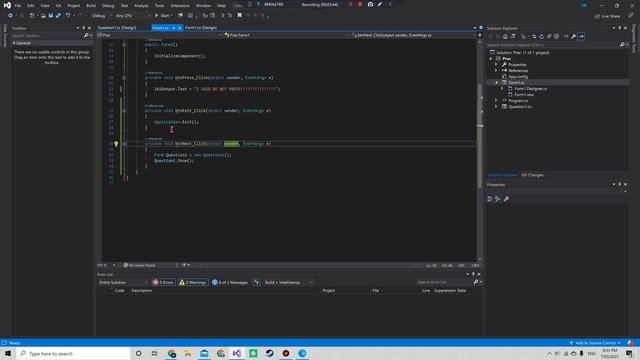640x360 pixels.
Task: Open the Extensions menu
Action: (x=180, y=6)
